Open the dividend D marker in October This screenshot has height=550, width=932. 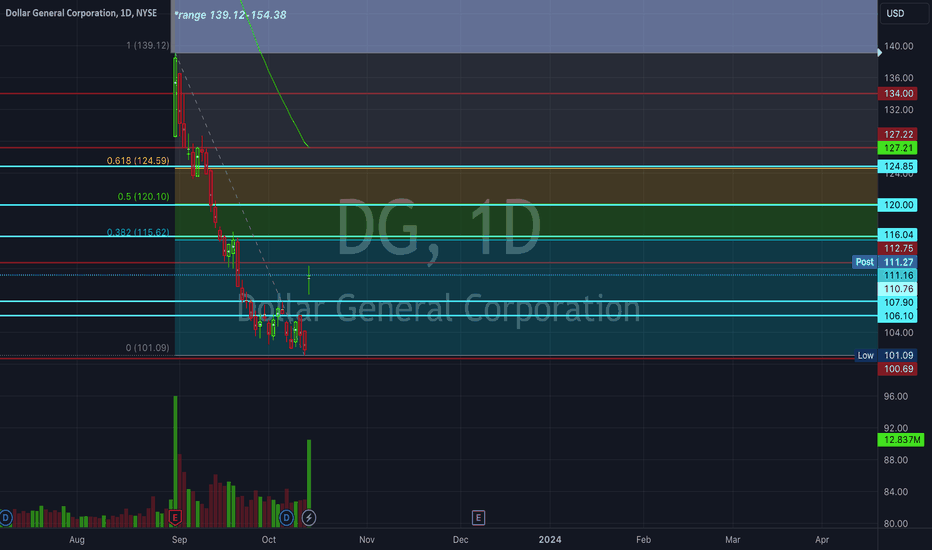[286, 518]
